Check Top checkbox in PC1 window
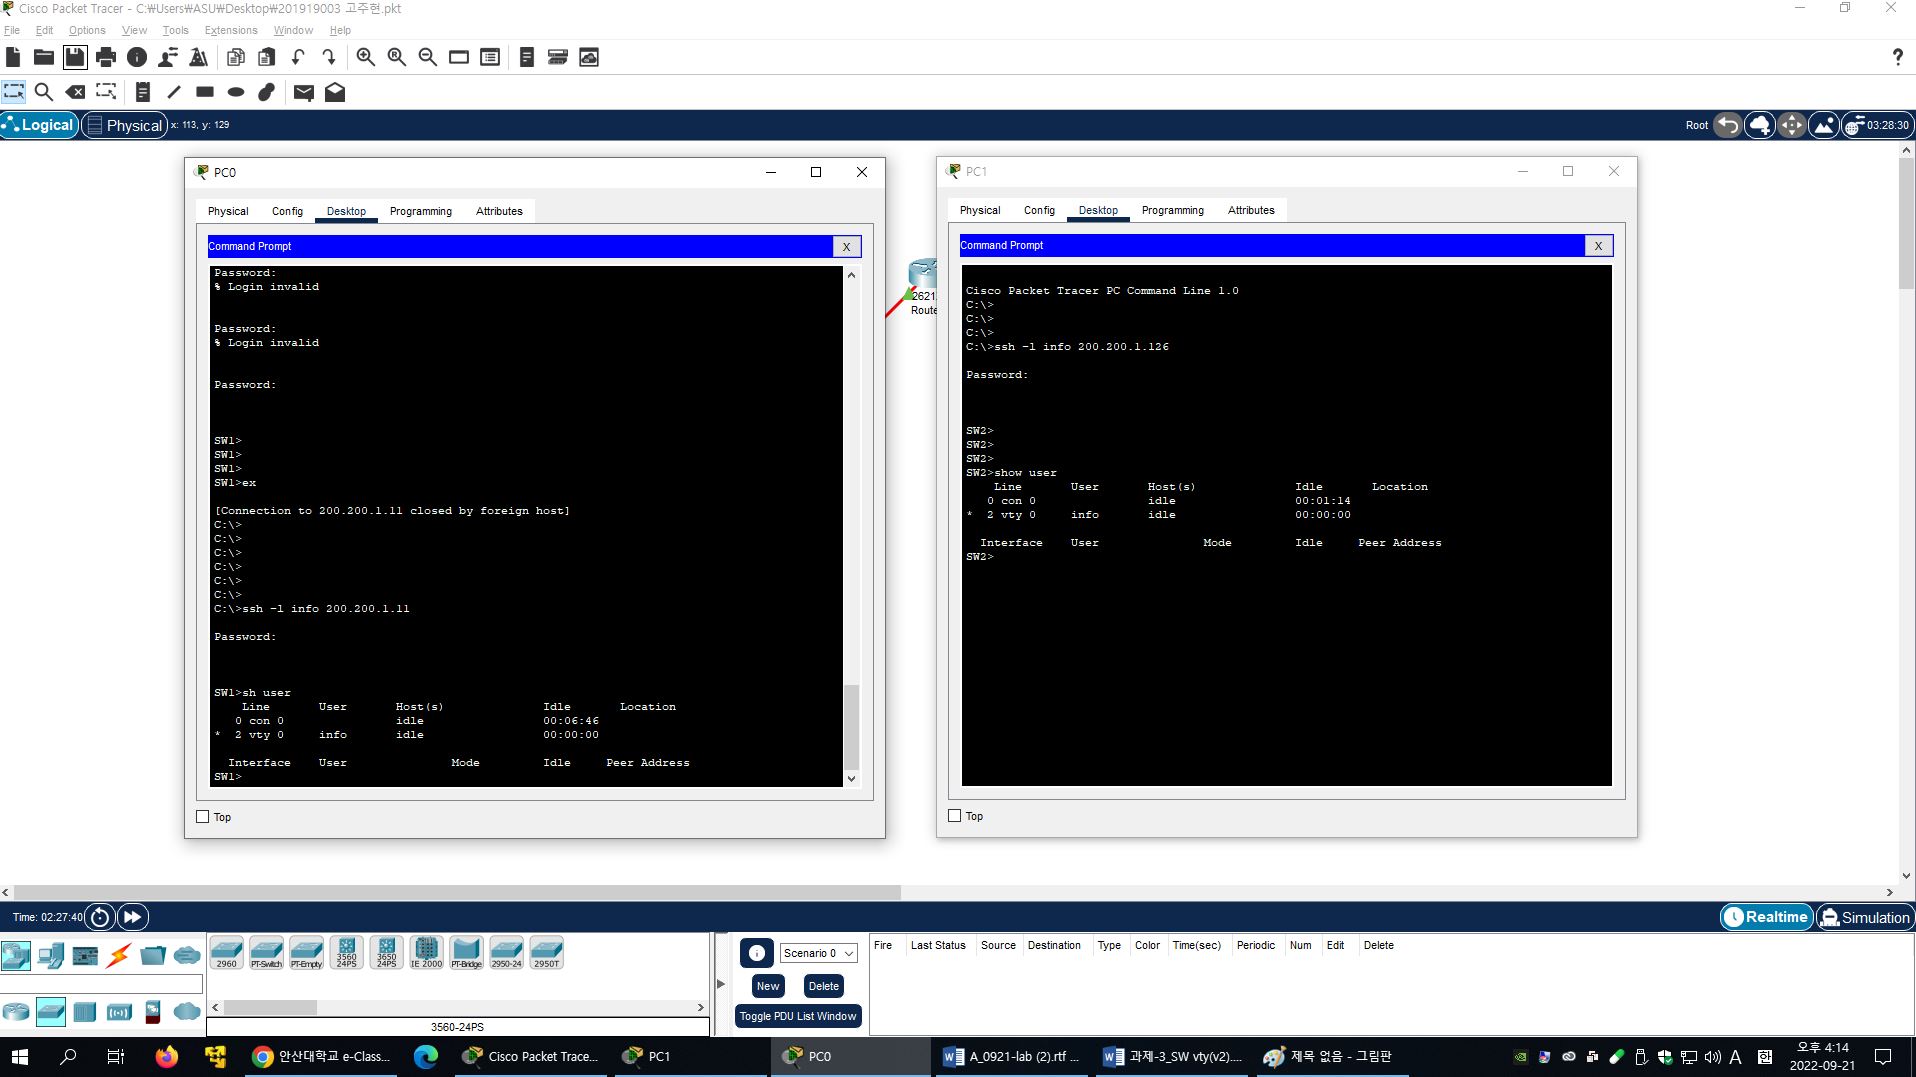This screenshot has width=1916, height=1077. (955, 815)
